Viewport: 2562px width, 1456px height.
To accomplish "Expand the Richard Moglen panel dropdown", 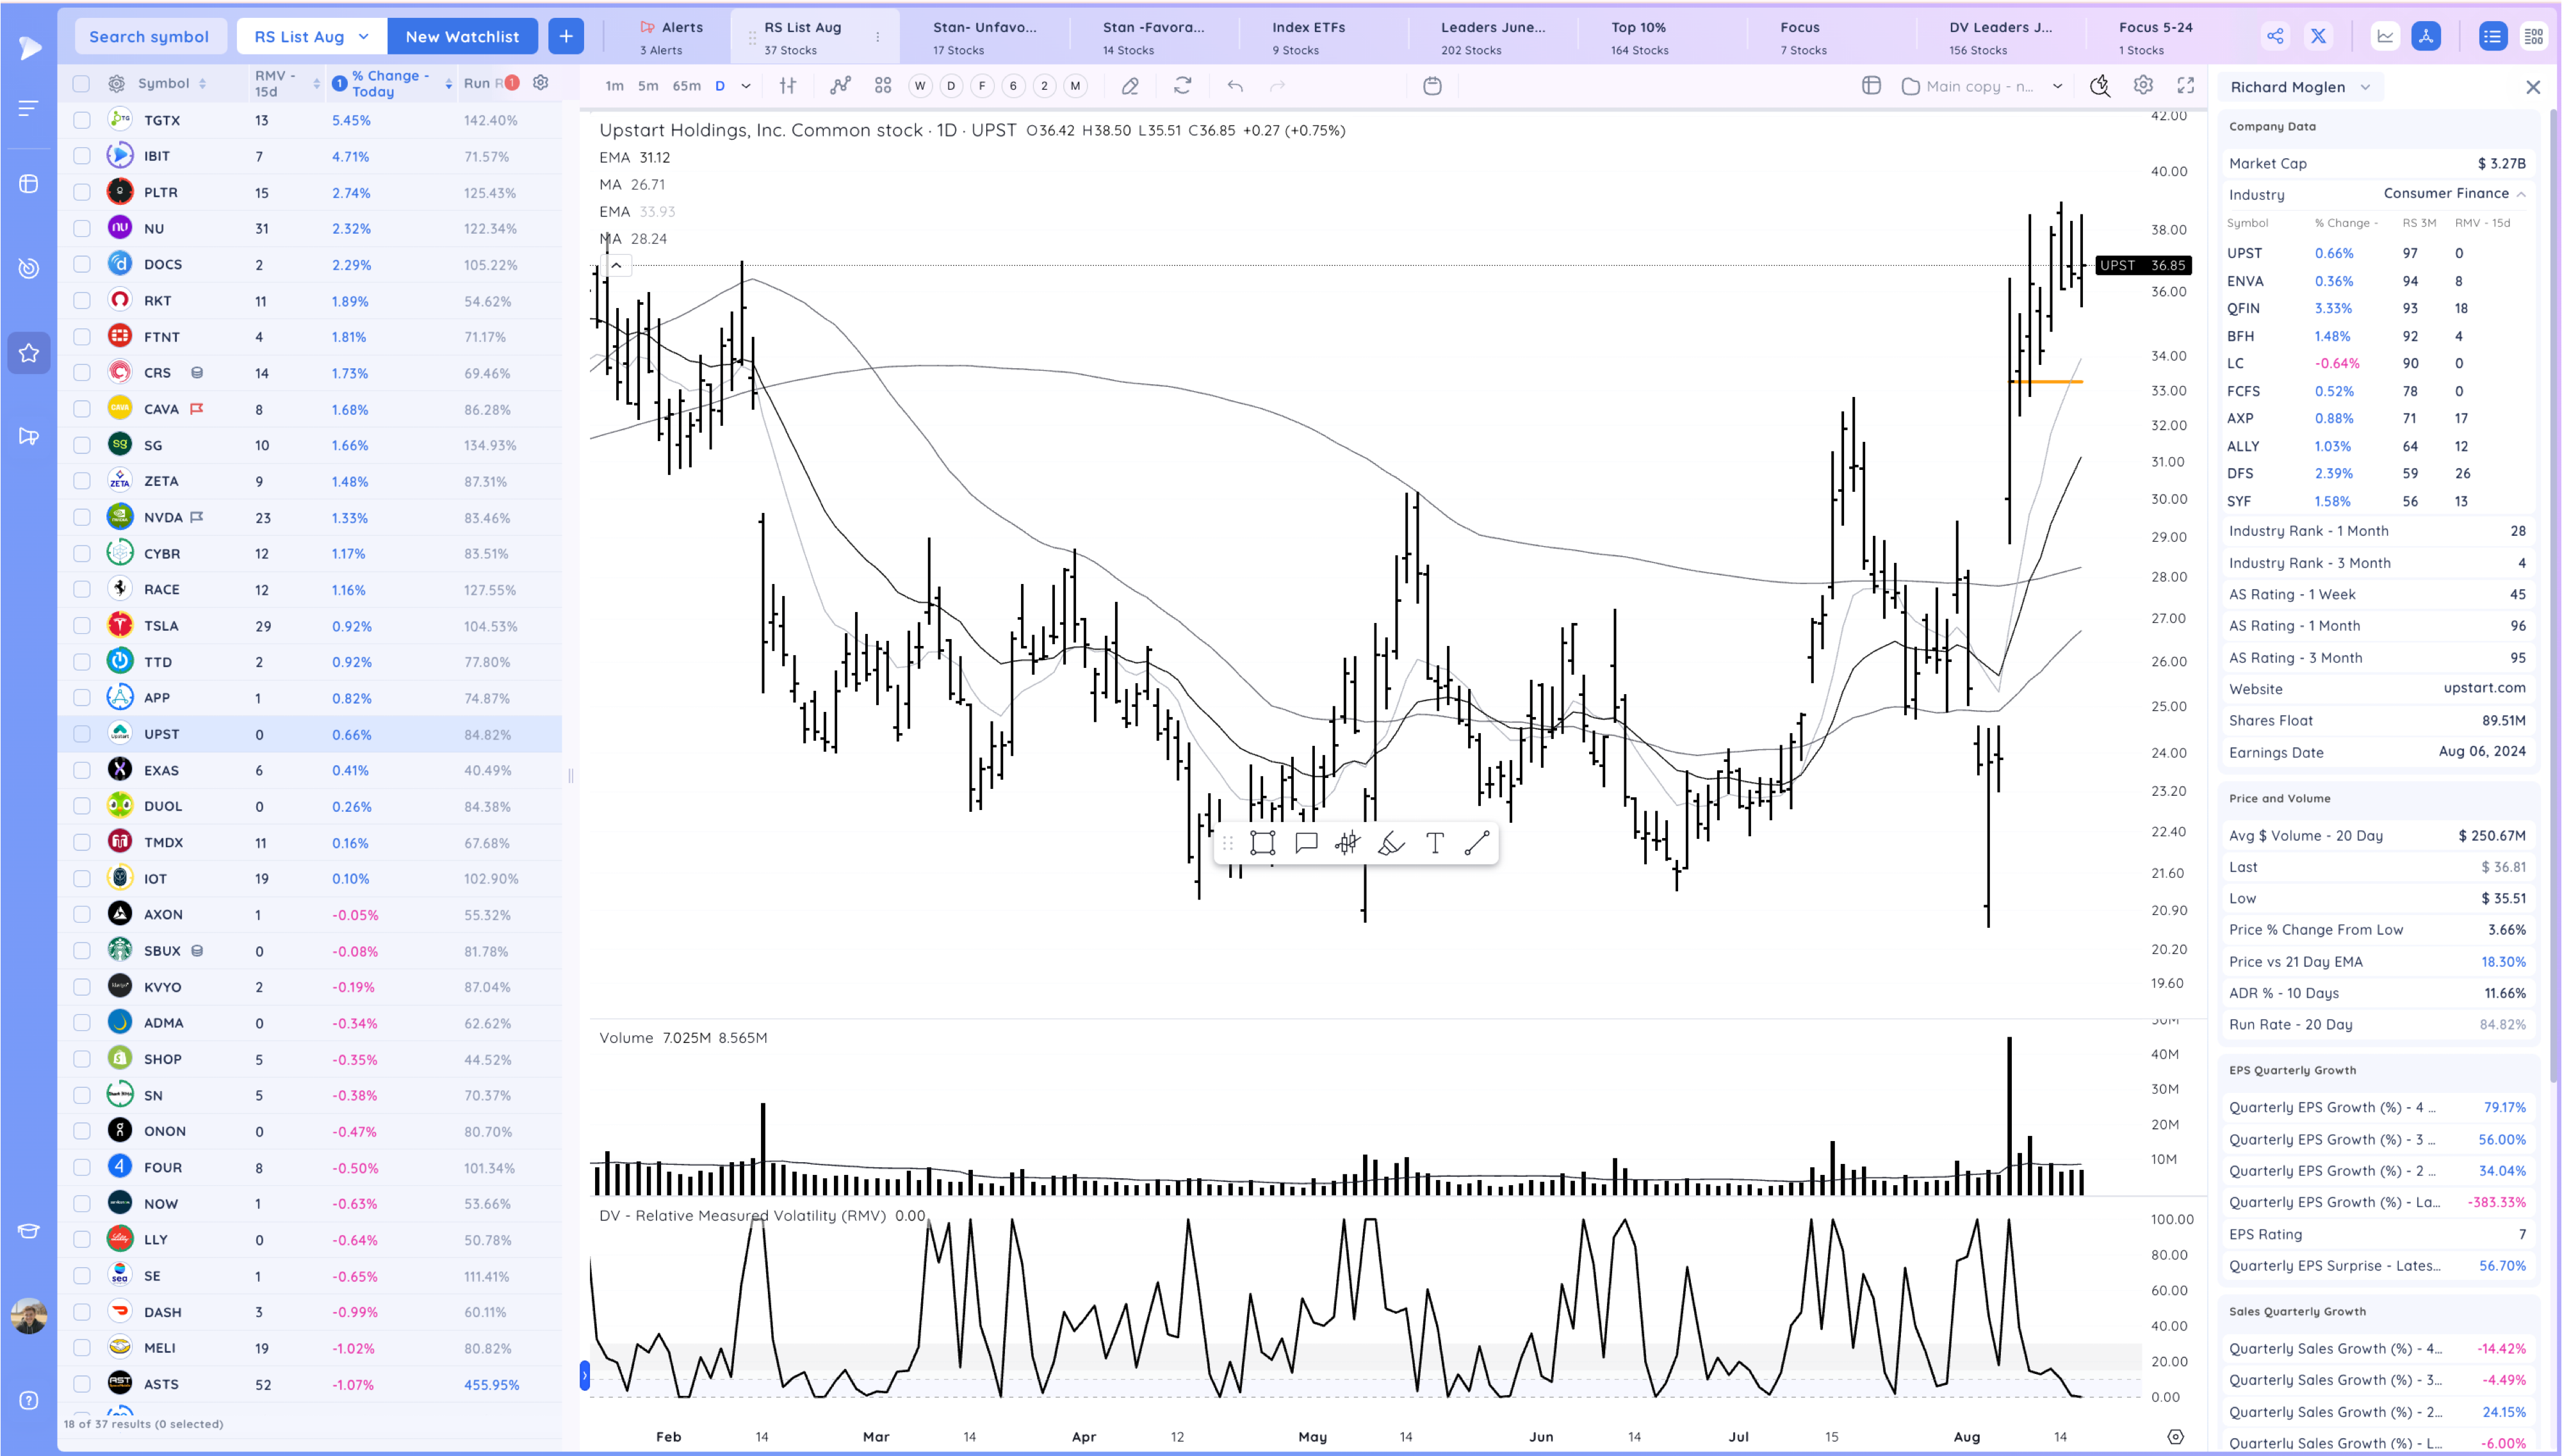I will 2300,87.
